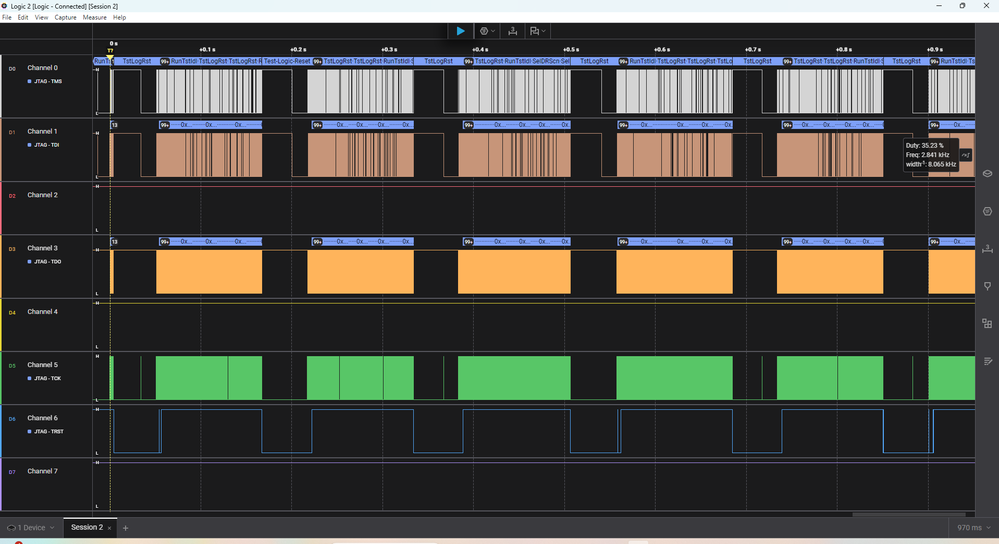Open the 1 Device selector dropdown
The width and height of the screenshot is (999, 544).
click(31, 527)
